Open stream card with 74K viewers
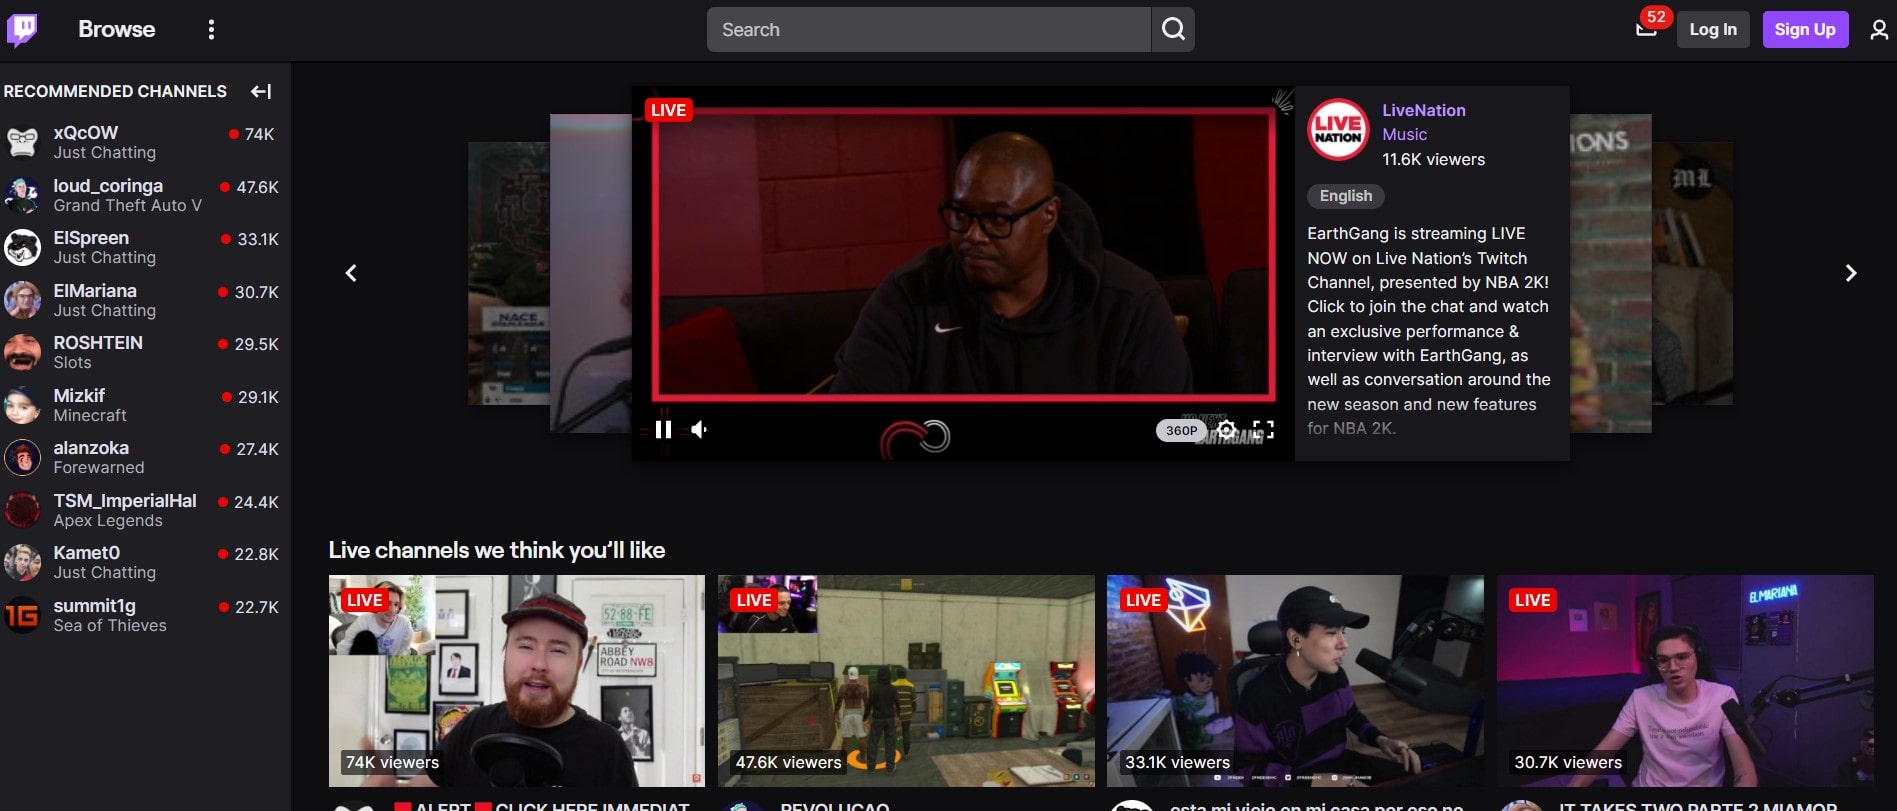 tap(517, 680)
